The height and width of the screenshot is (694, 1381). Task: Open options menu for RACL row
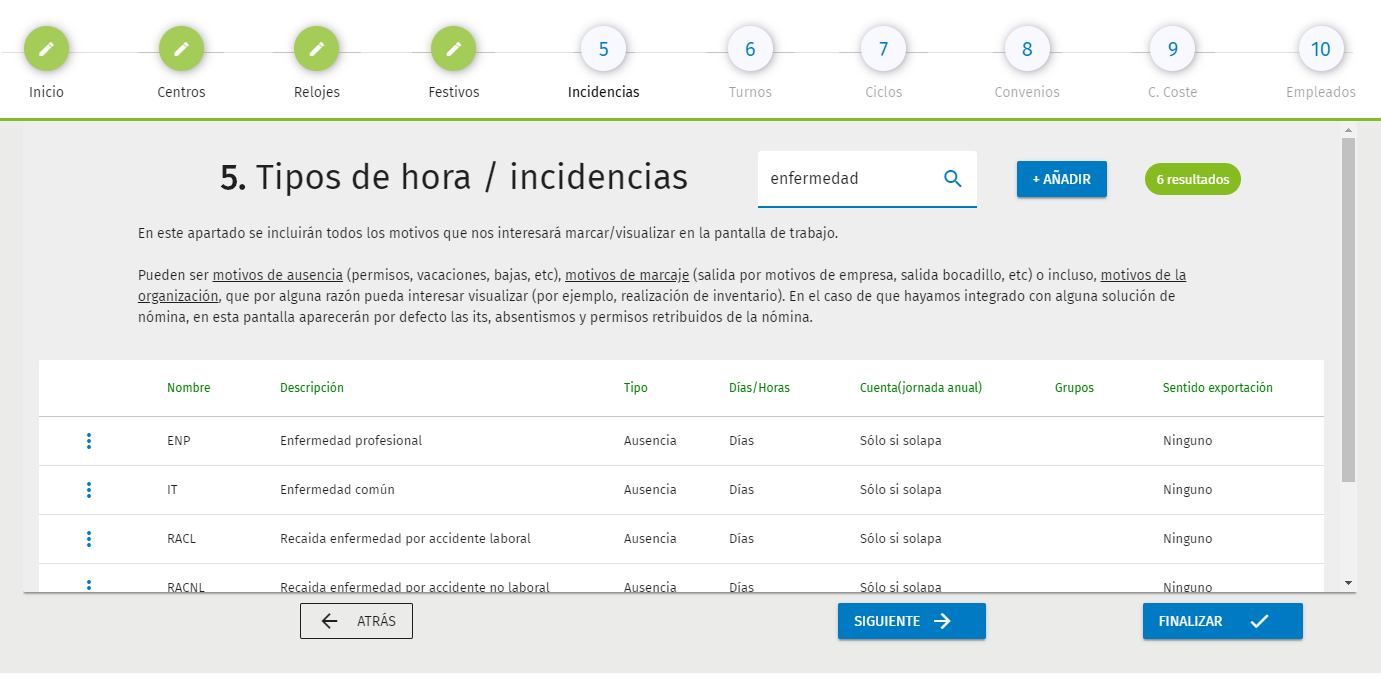[x=89, y=539]
